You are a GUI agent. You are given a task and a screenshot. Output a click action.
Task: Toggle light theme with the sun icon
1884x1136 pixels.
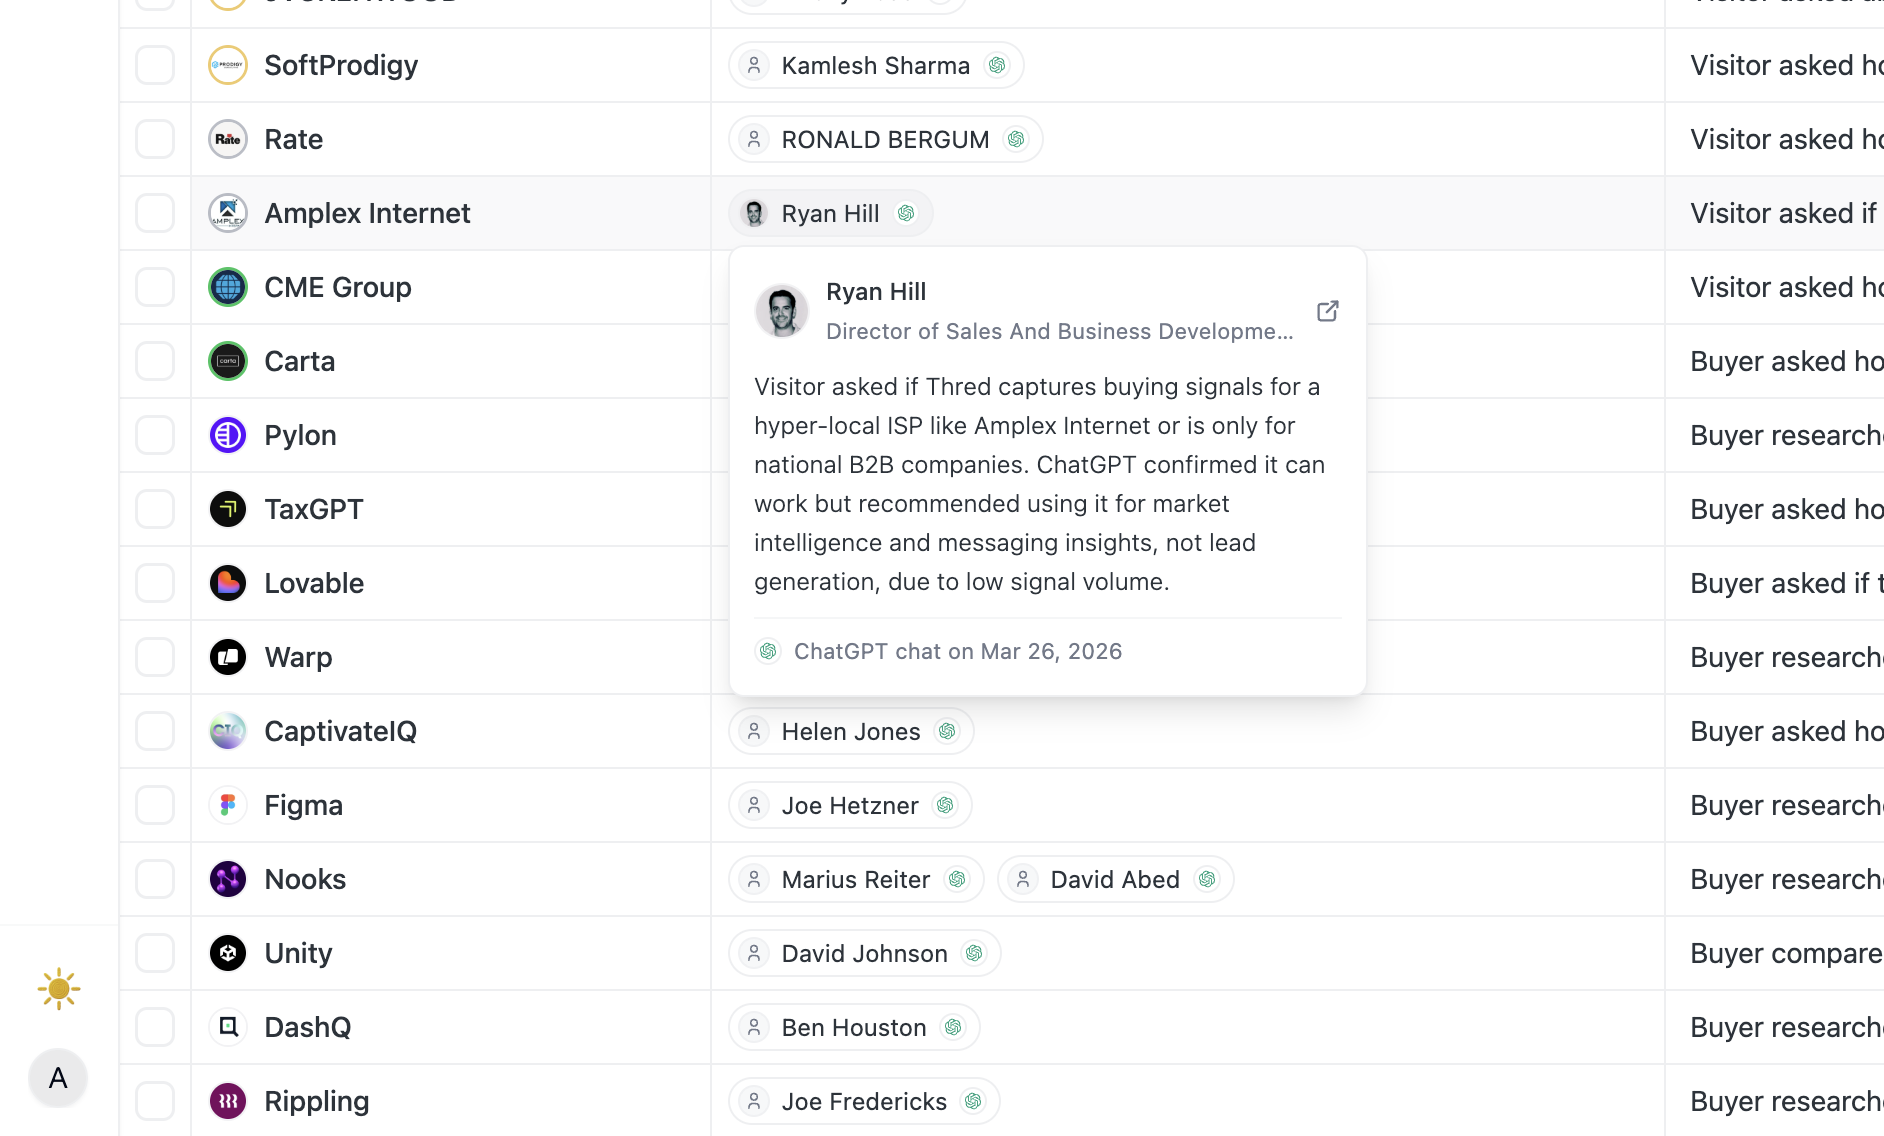(59, 989)
